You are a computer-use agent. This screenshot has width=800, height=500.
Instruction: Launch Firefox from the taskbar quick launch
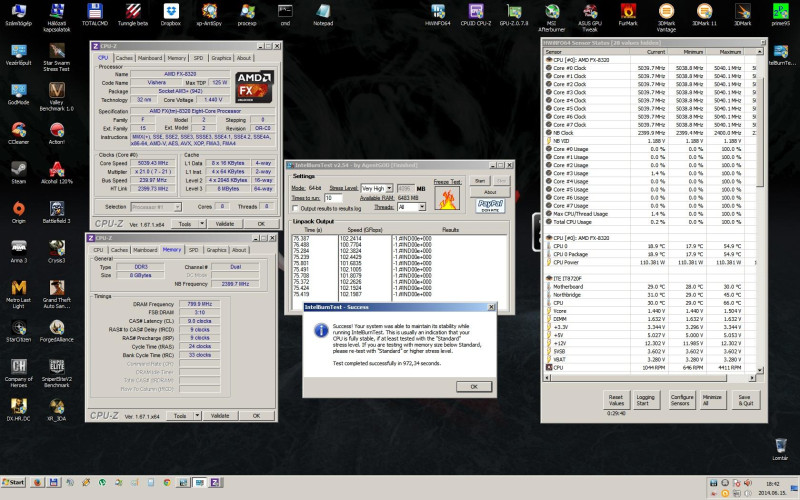(37, 482)
